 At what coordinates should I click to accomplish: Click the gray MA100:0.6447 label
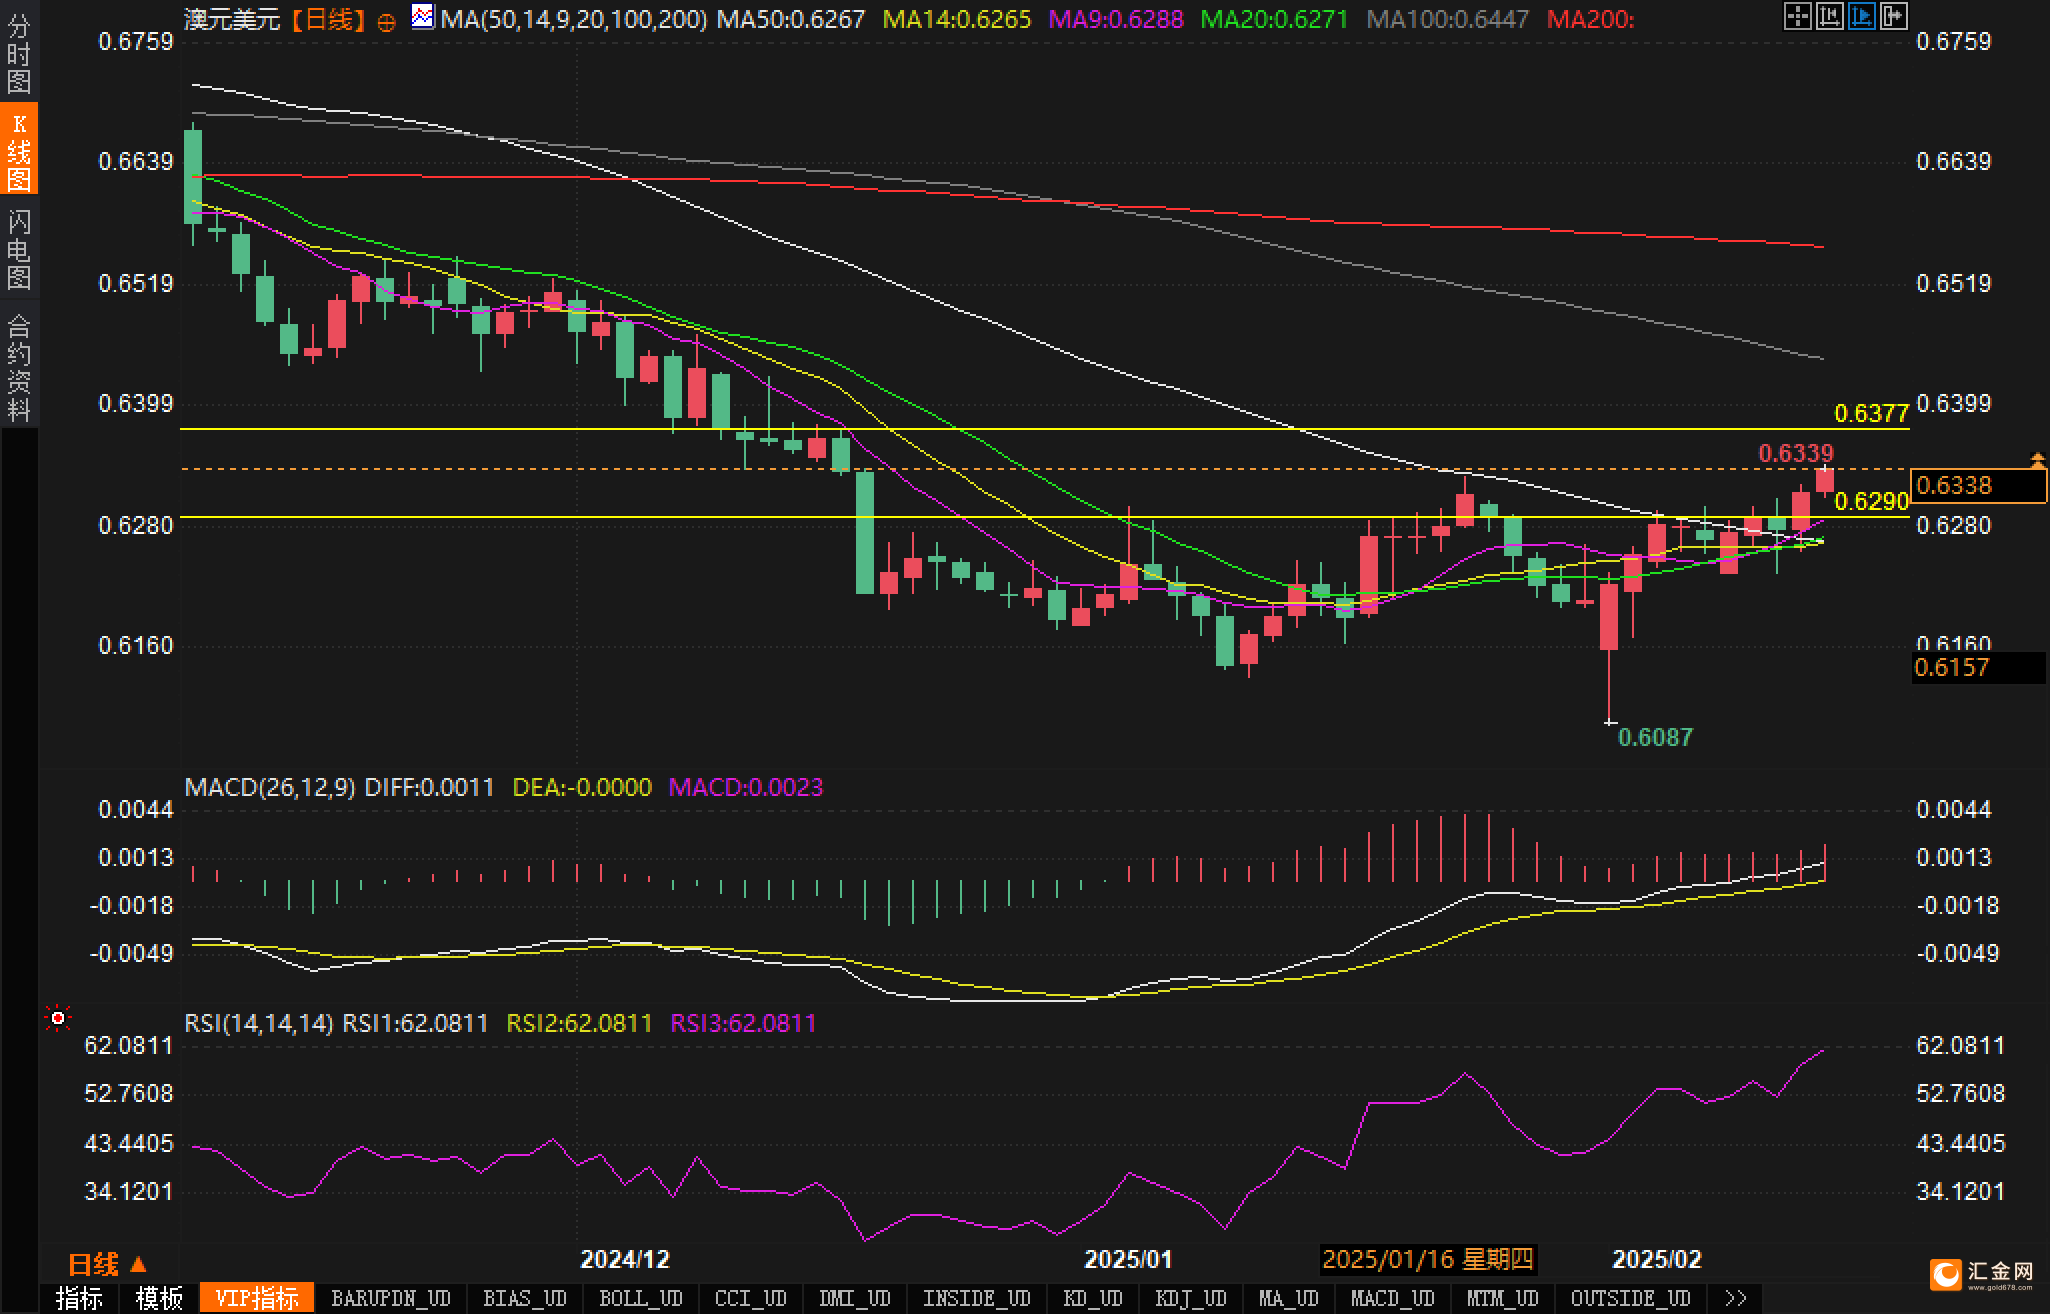[x=1448, y=19]
